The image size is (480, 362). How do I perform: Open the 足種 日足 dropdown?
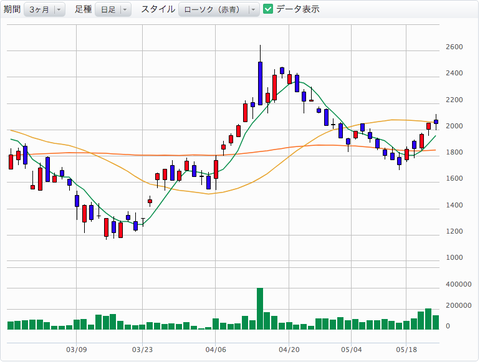tap(113, 10)
